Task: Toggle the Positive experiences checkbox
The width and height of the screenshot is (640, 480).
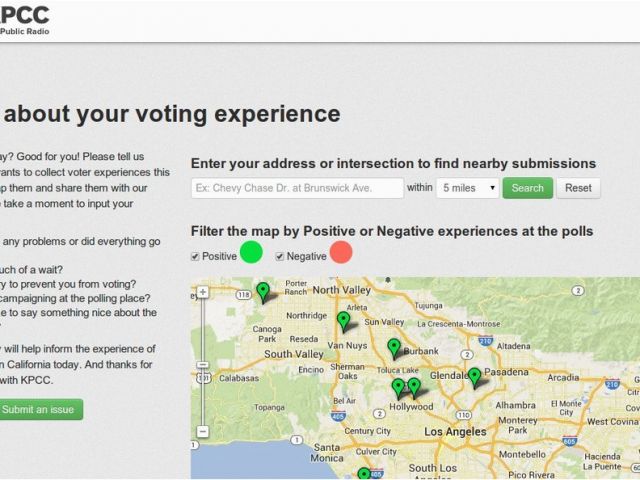Action: pyautogui.click(x=195, y=256)
